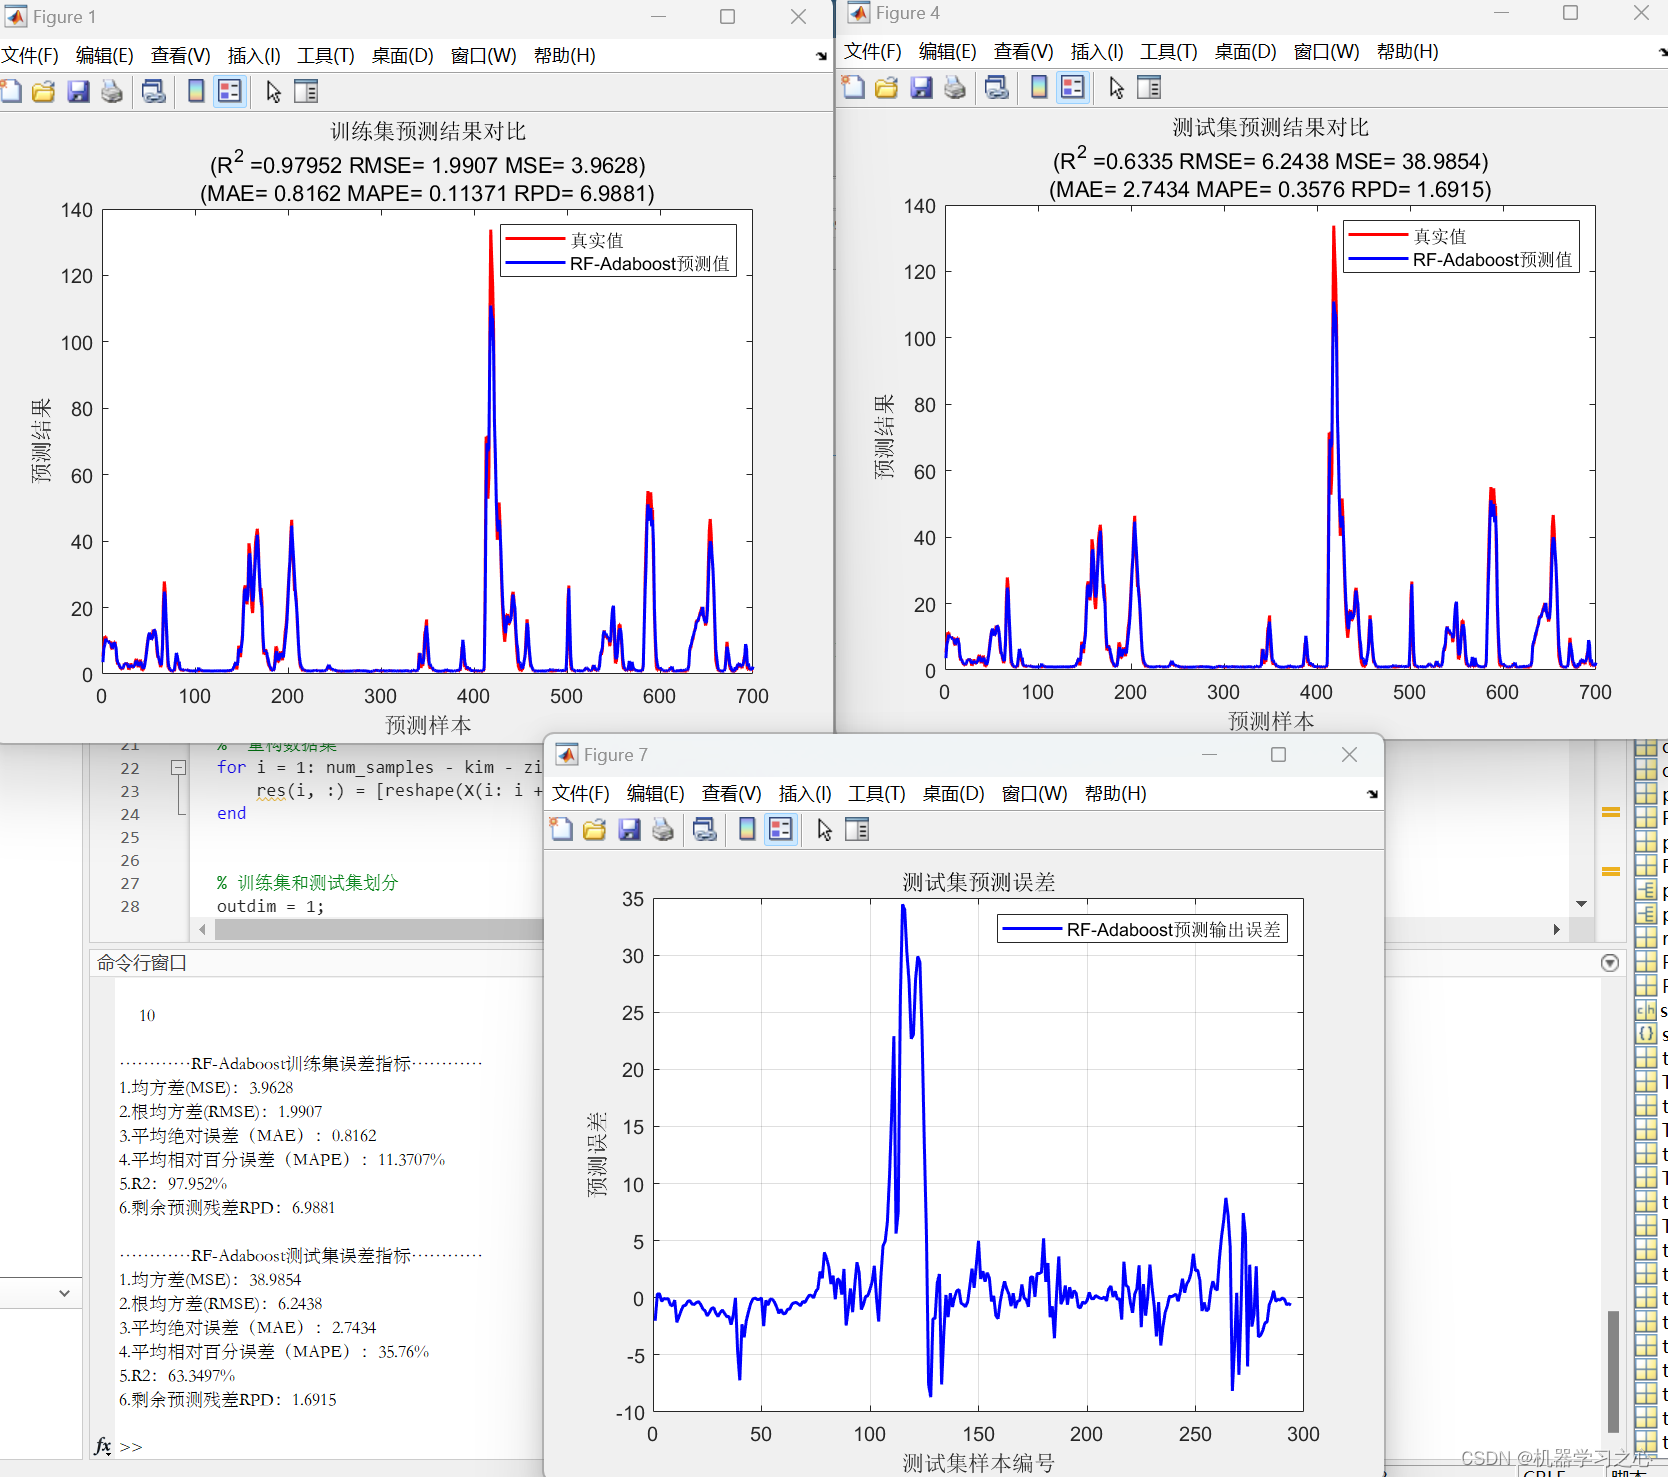Insert colorbar via Figure 4 toolbar icon
This screenshot has height=1477, width=1668.
tap(1039, 88)
